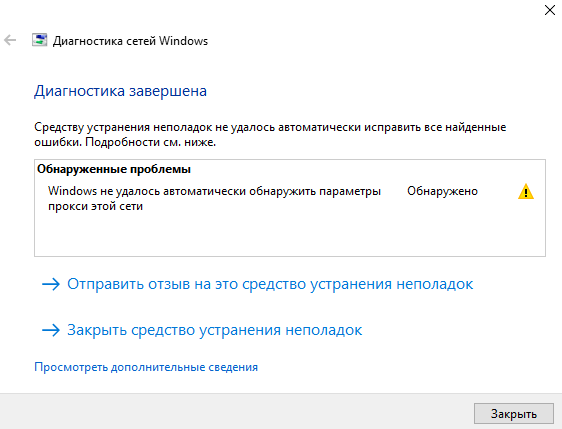Image resolution: width=562 pixels, height=429 pixels.
Task: Close the dialog with the X icon
Action: 549,10
